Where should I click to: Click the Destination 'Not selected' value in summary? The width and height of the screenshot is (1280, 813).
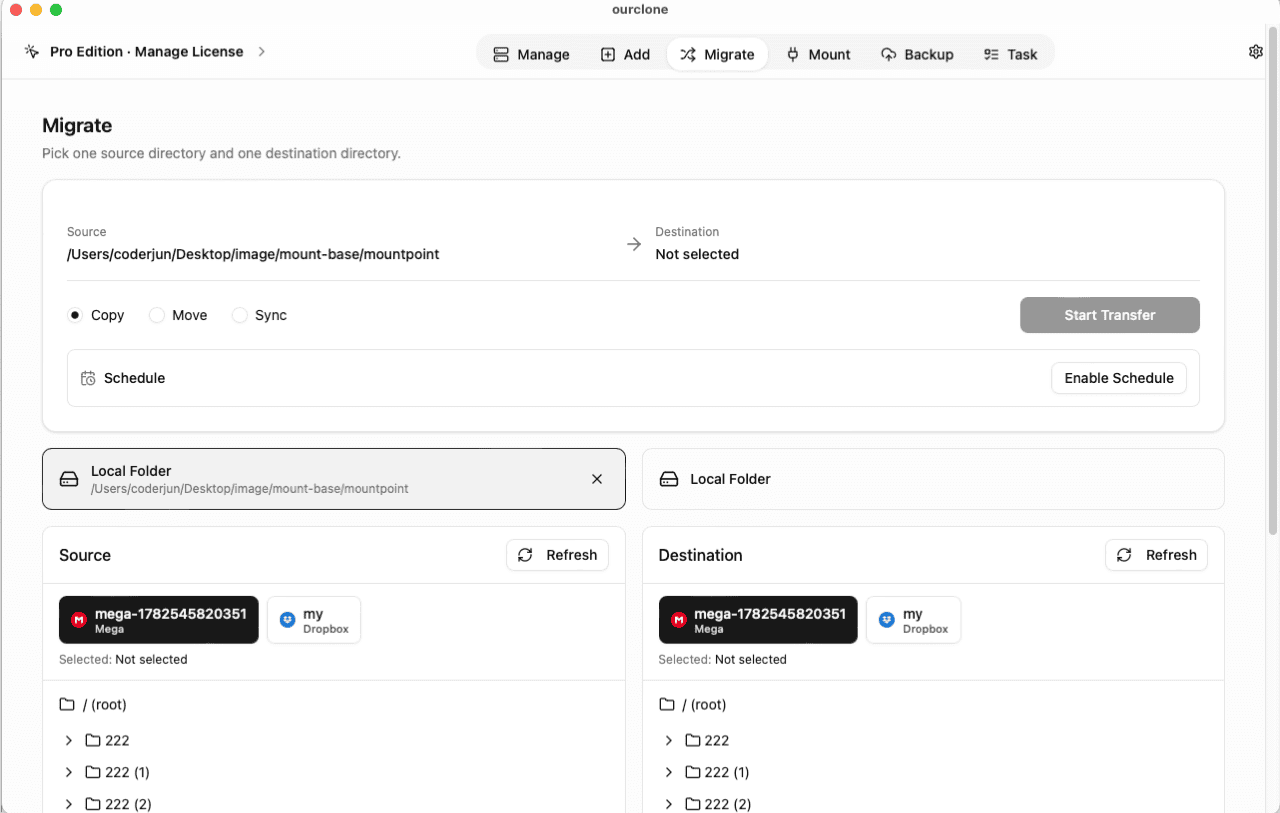tap(697, 254)
